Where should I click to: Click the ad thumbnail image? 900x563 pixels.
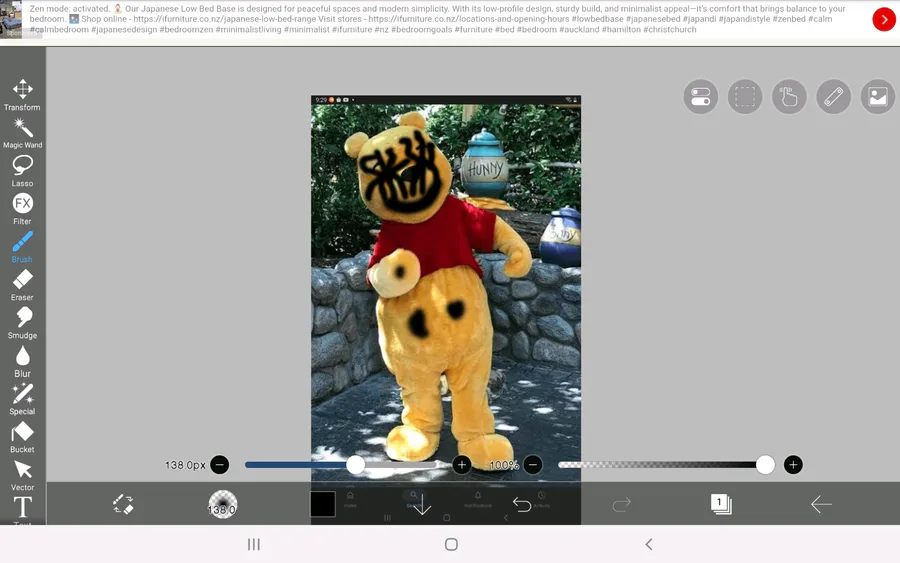[11, 20]
